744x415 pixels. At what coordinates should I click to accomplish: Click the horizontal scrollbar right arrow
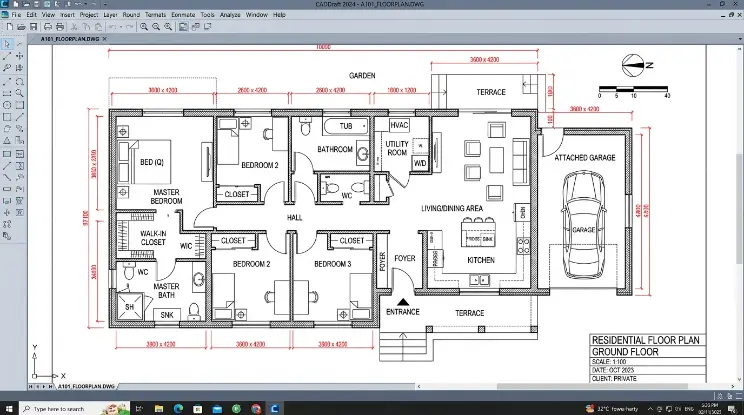tap(733, 387)
